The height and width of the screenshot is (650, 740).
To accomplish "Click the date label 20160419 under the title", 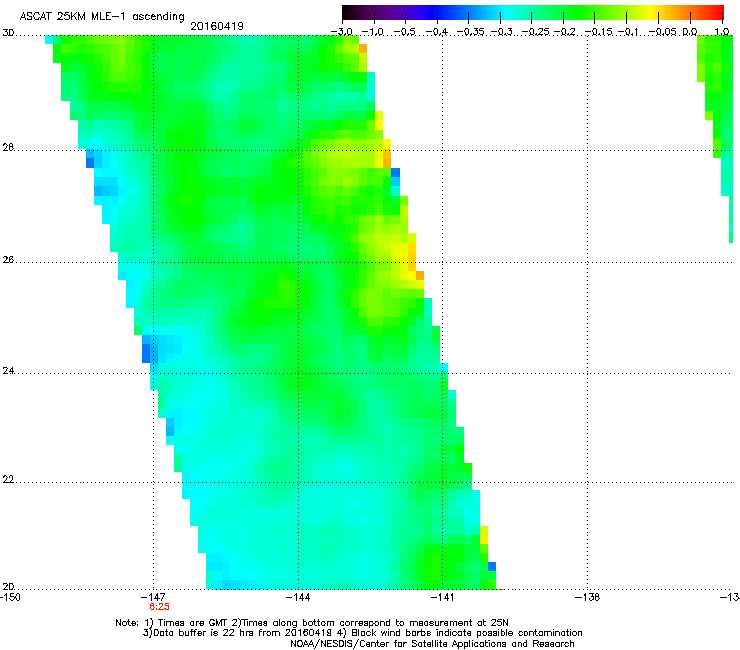I will [217, 26].
